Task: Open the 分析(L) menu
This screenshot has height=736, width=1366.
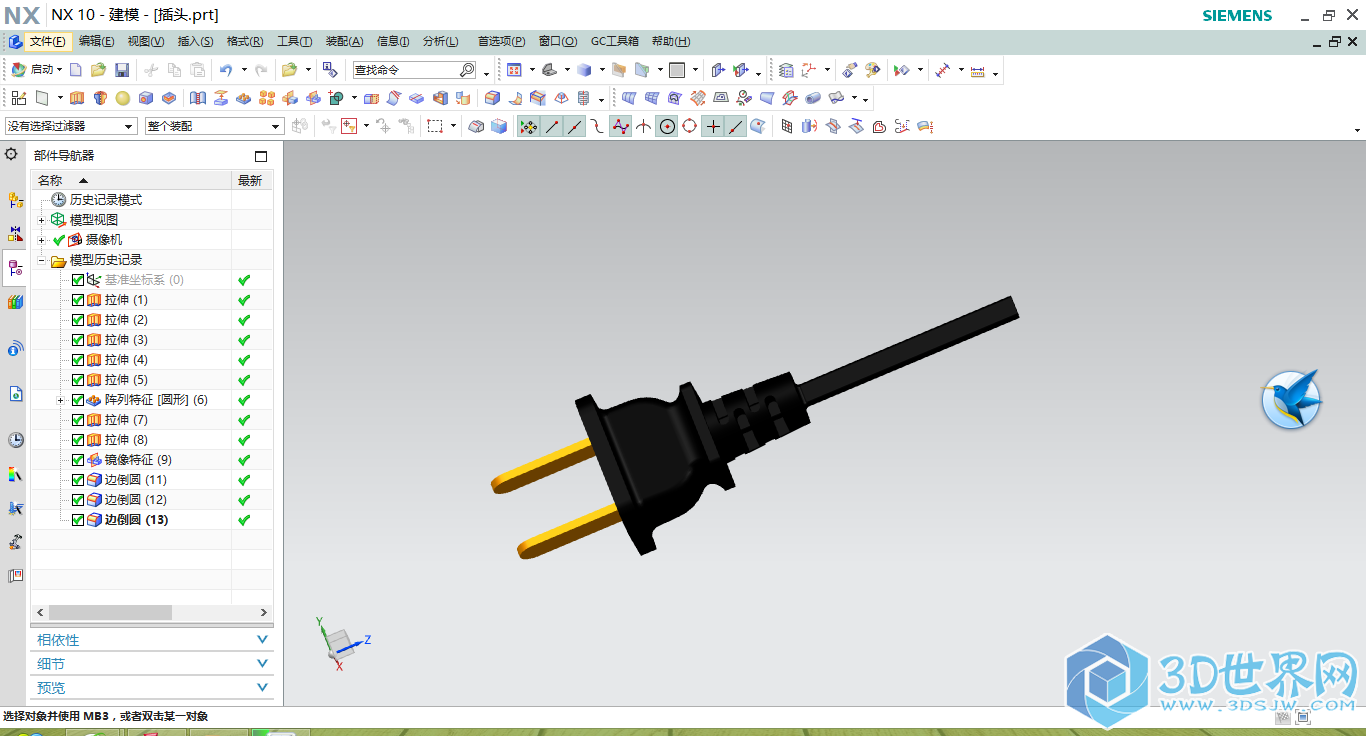Action: point(441,41)
